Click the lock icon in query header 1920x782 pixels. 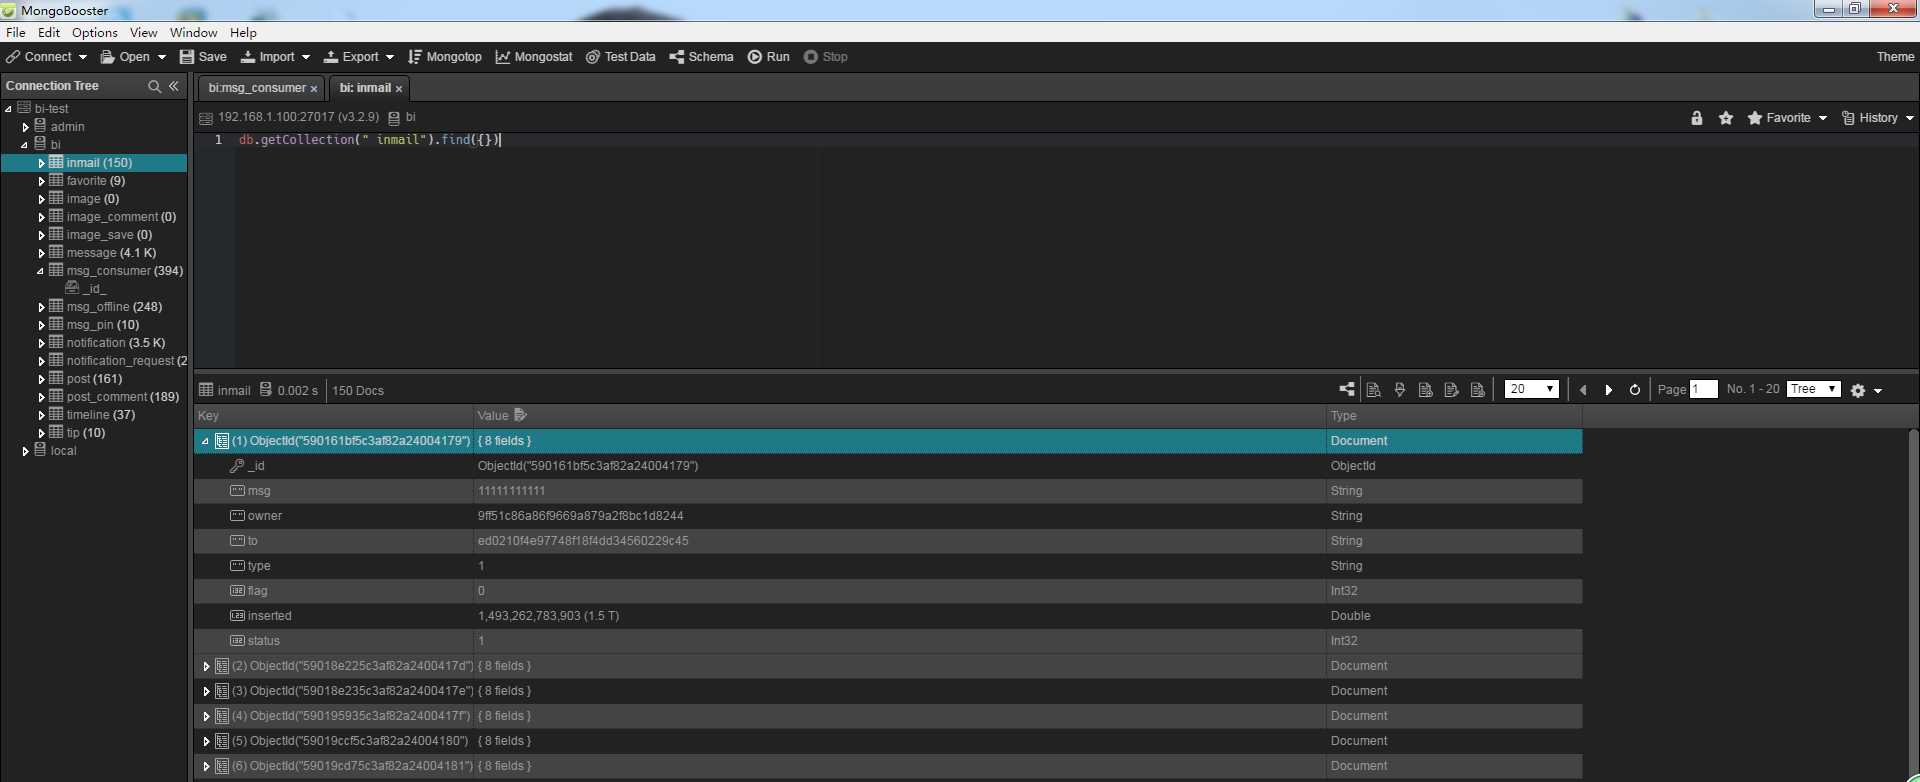1697,118
